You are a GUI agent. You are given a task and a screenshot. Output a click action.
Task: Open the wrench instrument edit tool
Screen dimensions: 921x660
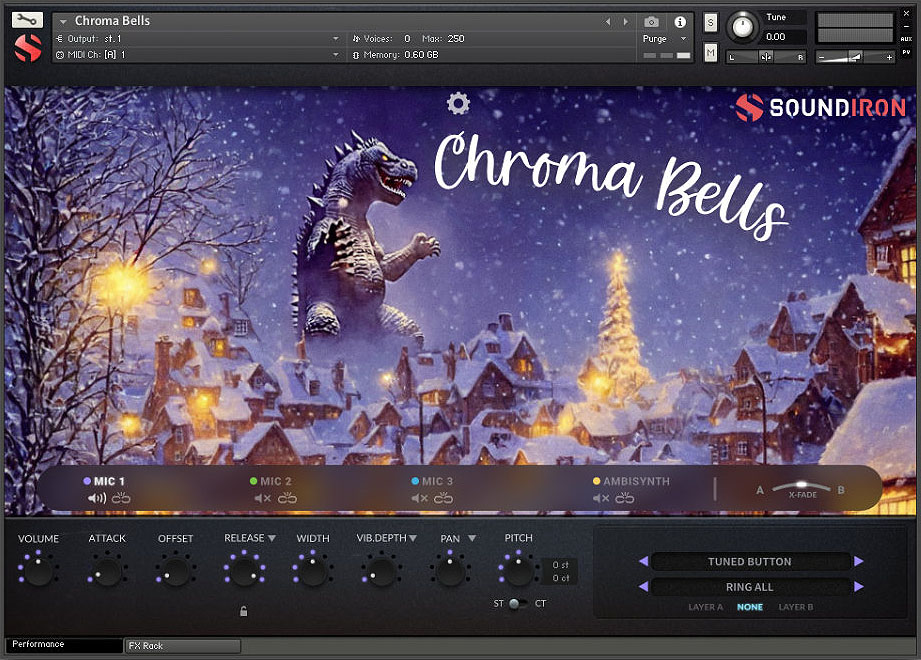tap(27, 20)
